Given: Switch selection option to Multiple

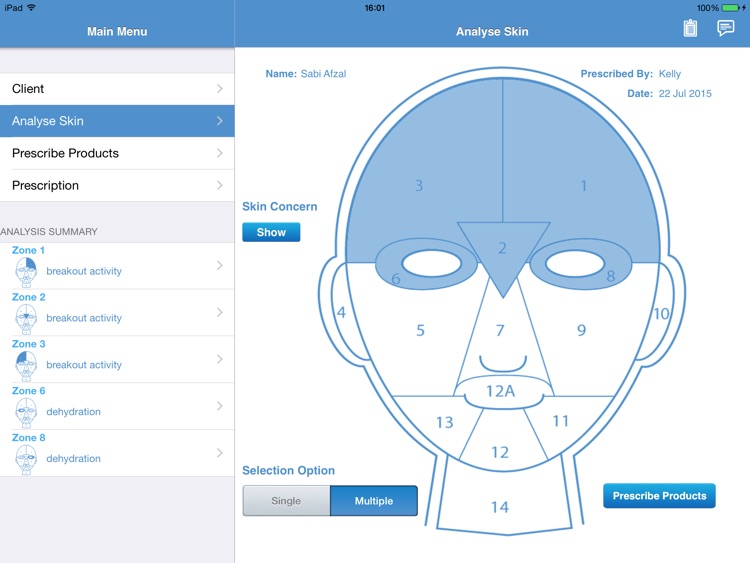Looking at the screenshot, I should (x=374, y=501).
